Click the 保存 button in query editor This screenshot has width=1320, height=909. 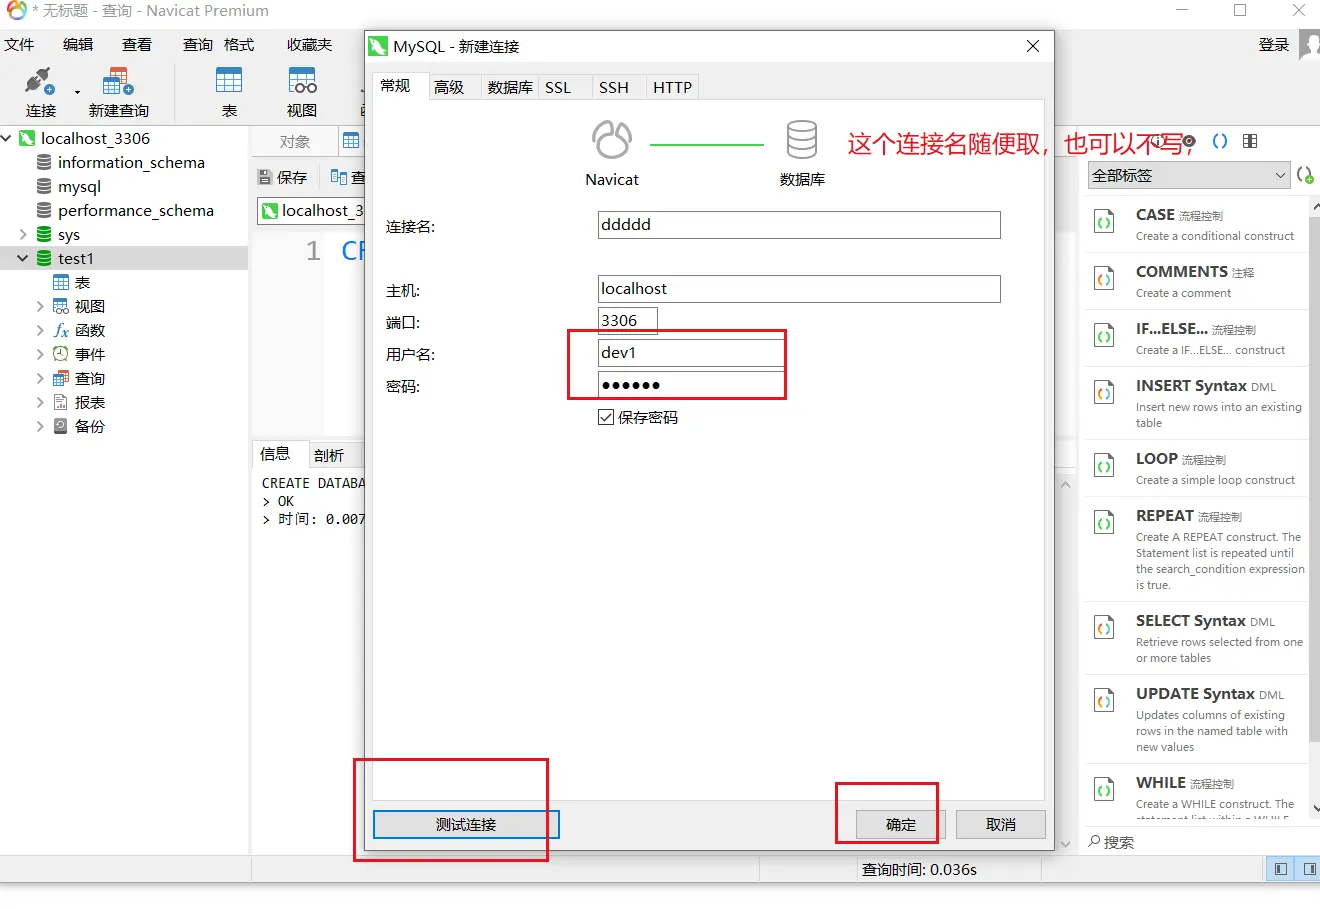click(283, 177)
